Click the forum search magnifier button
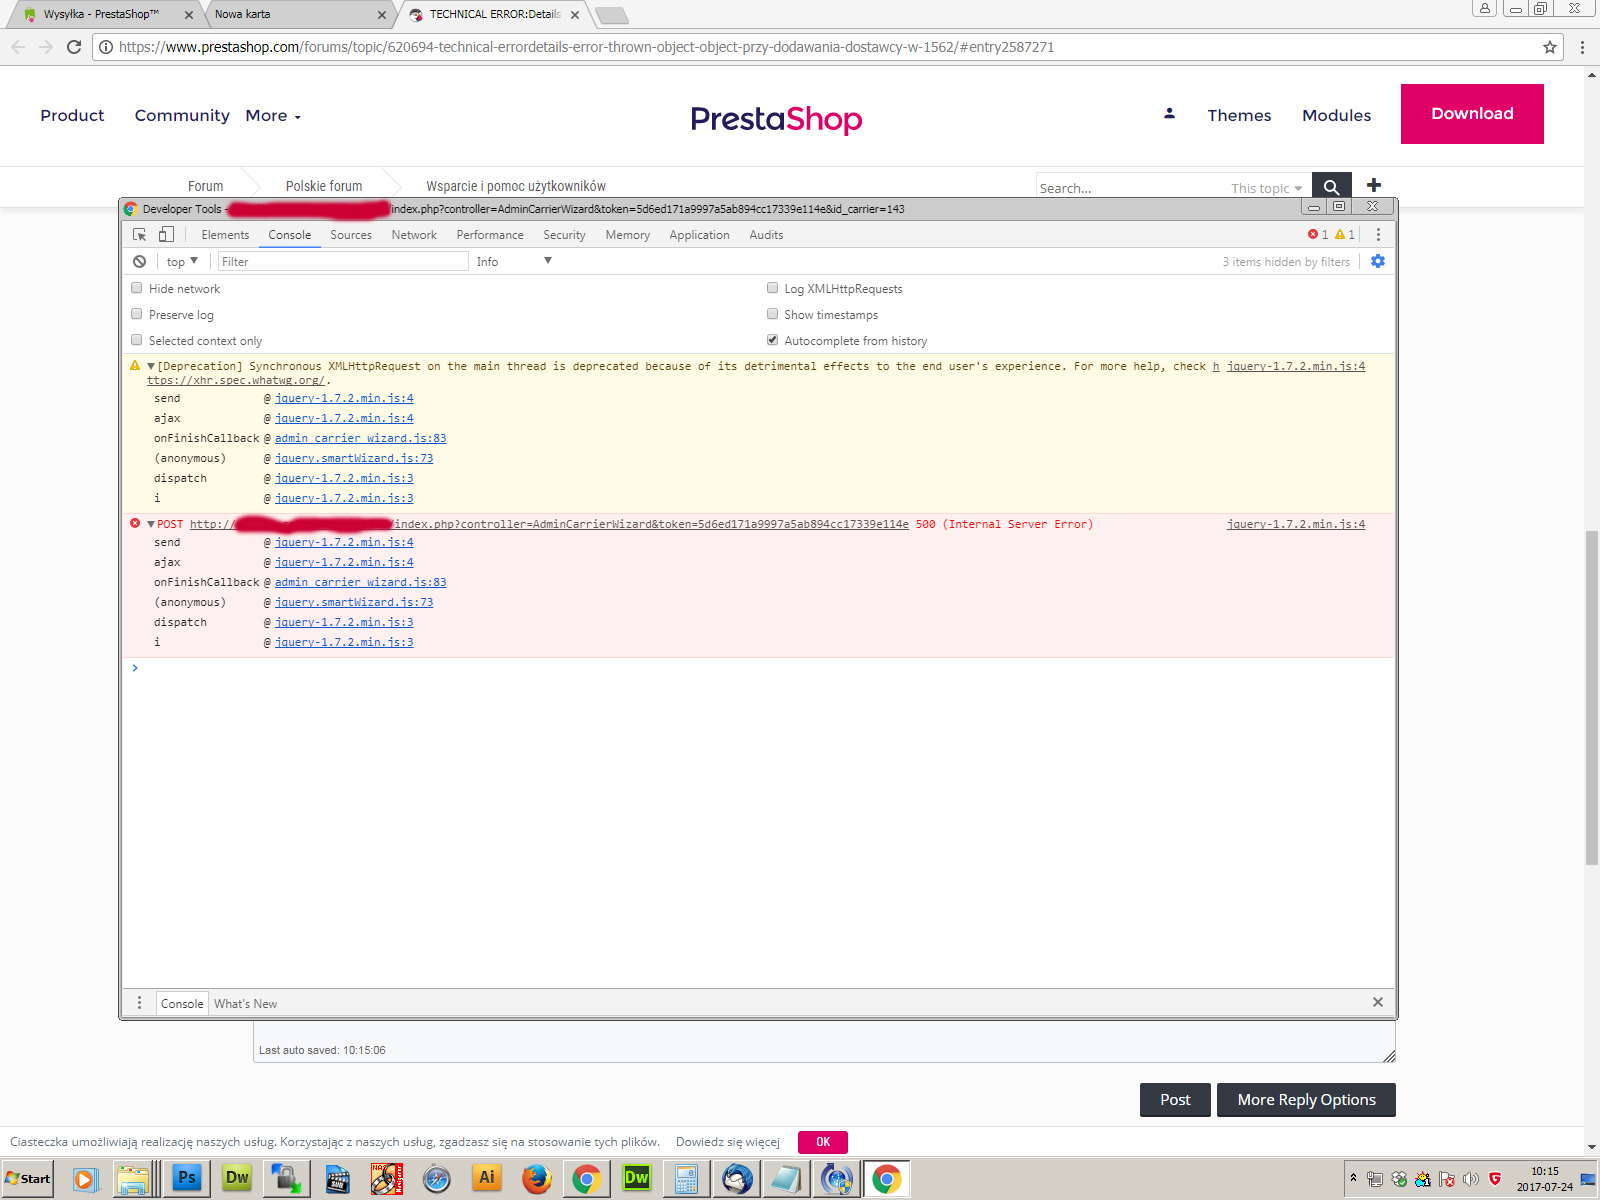Screen dimensions: 1600x1200 [x=1331, y=186]
